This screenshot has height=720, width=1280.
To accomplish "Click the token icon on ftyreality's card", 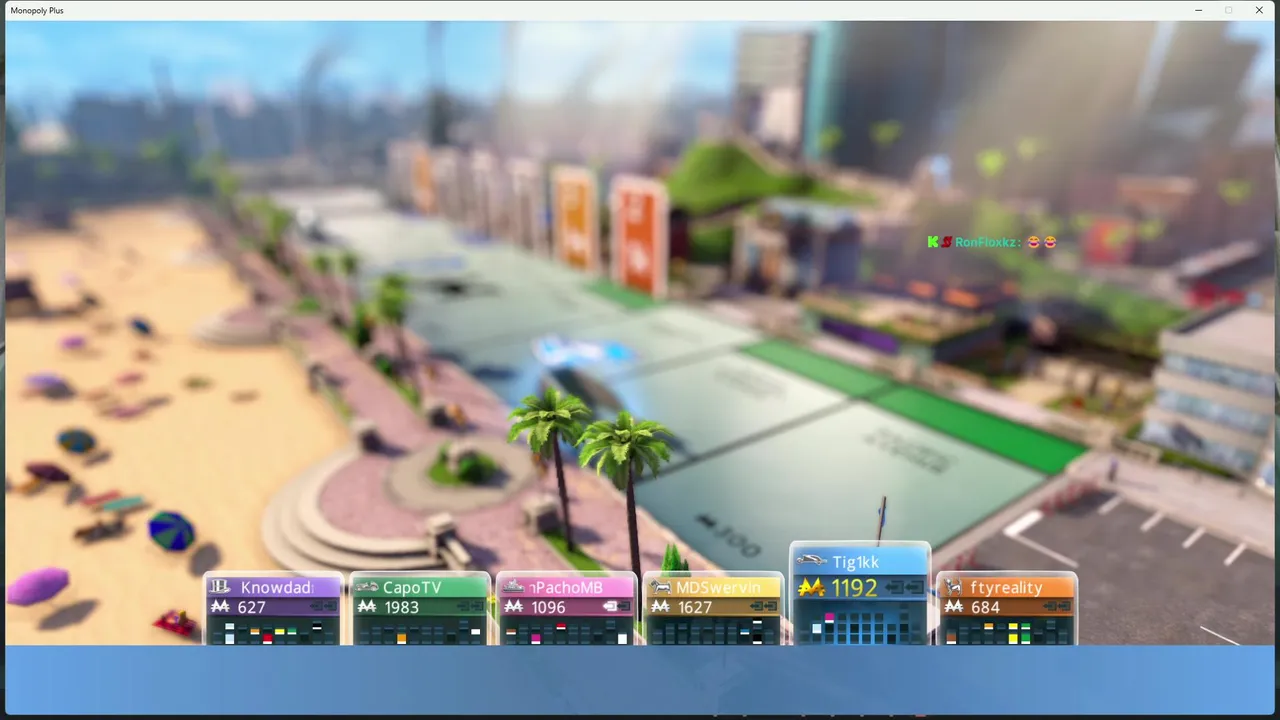I will point(955,587).
